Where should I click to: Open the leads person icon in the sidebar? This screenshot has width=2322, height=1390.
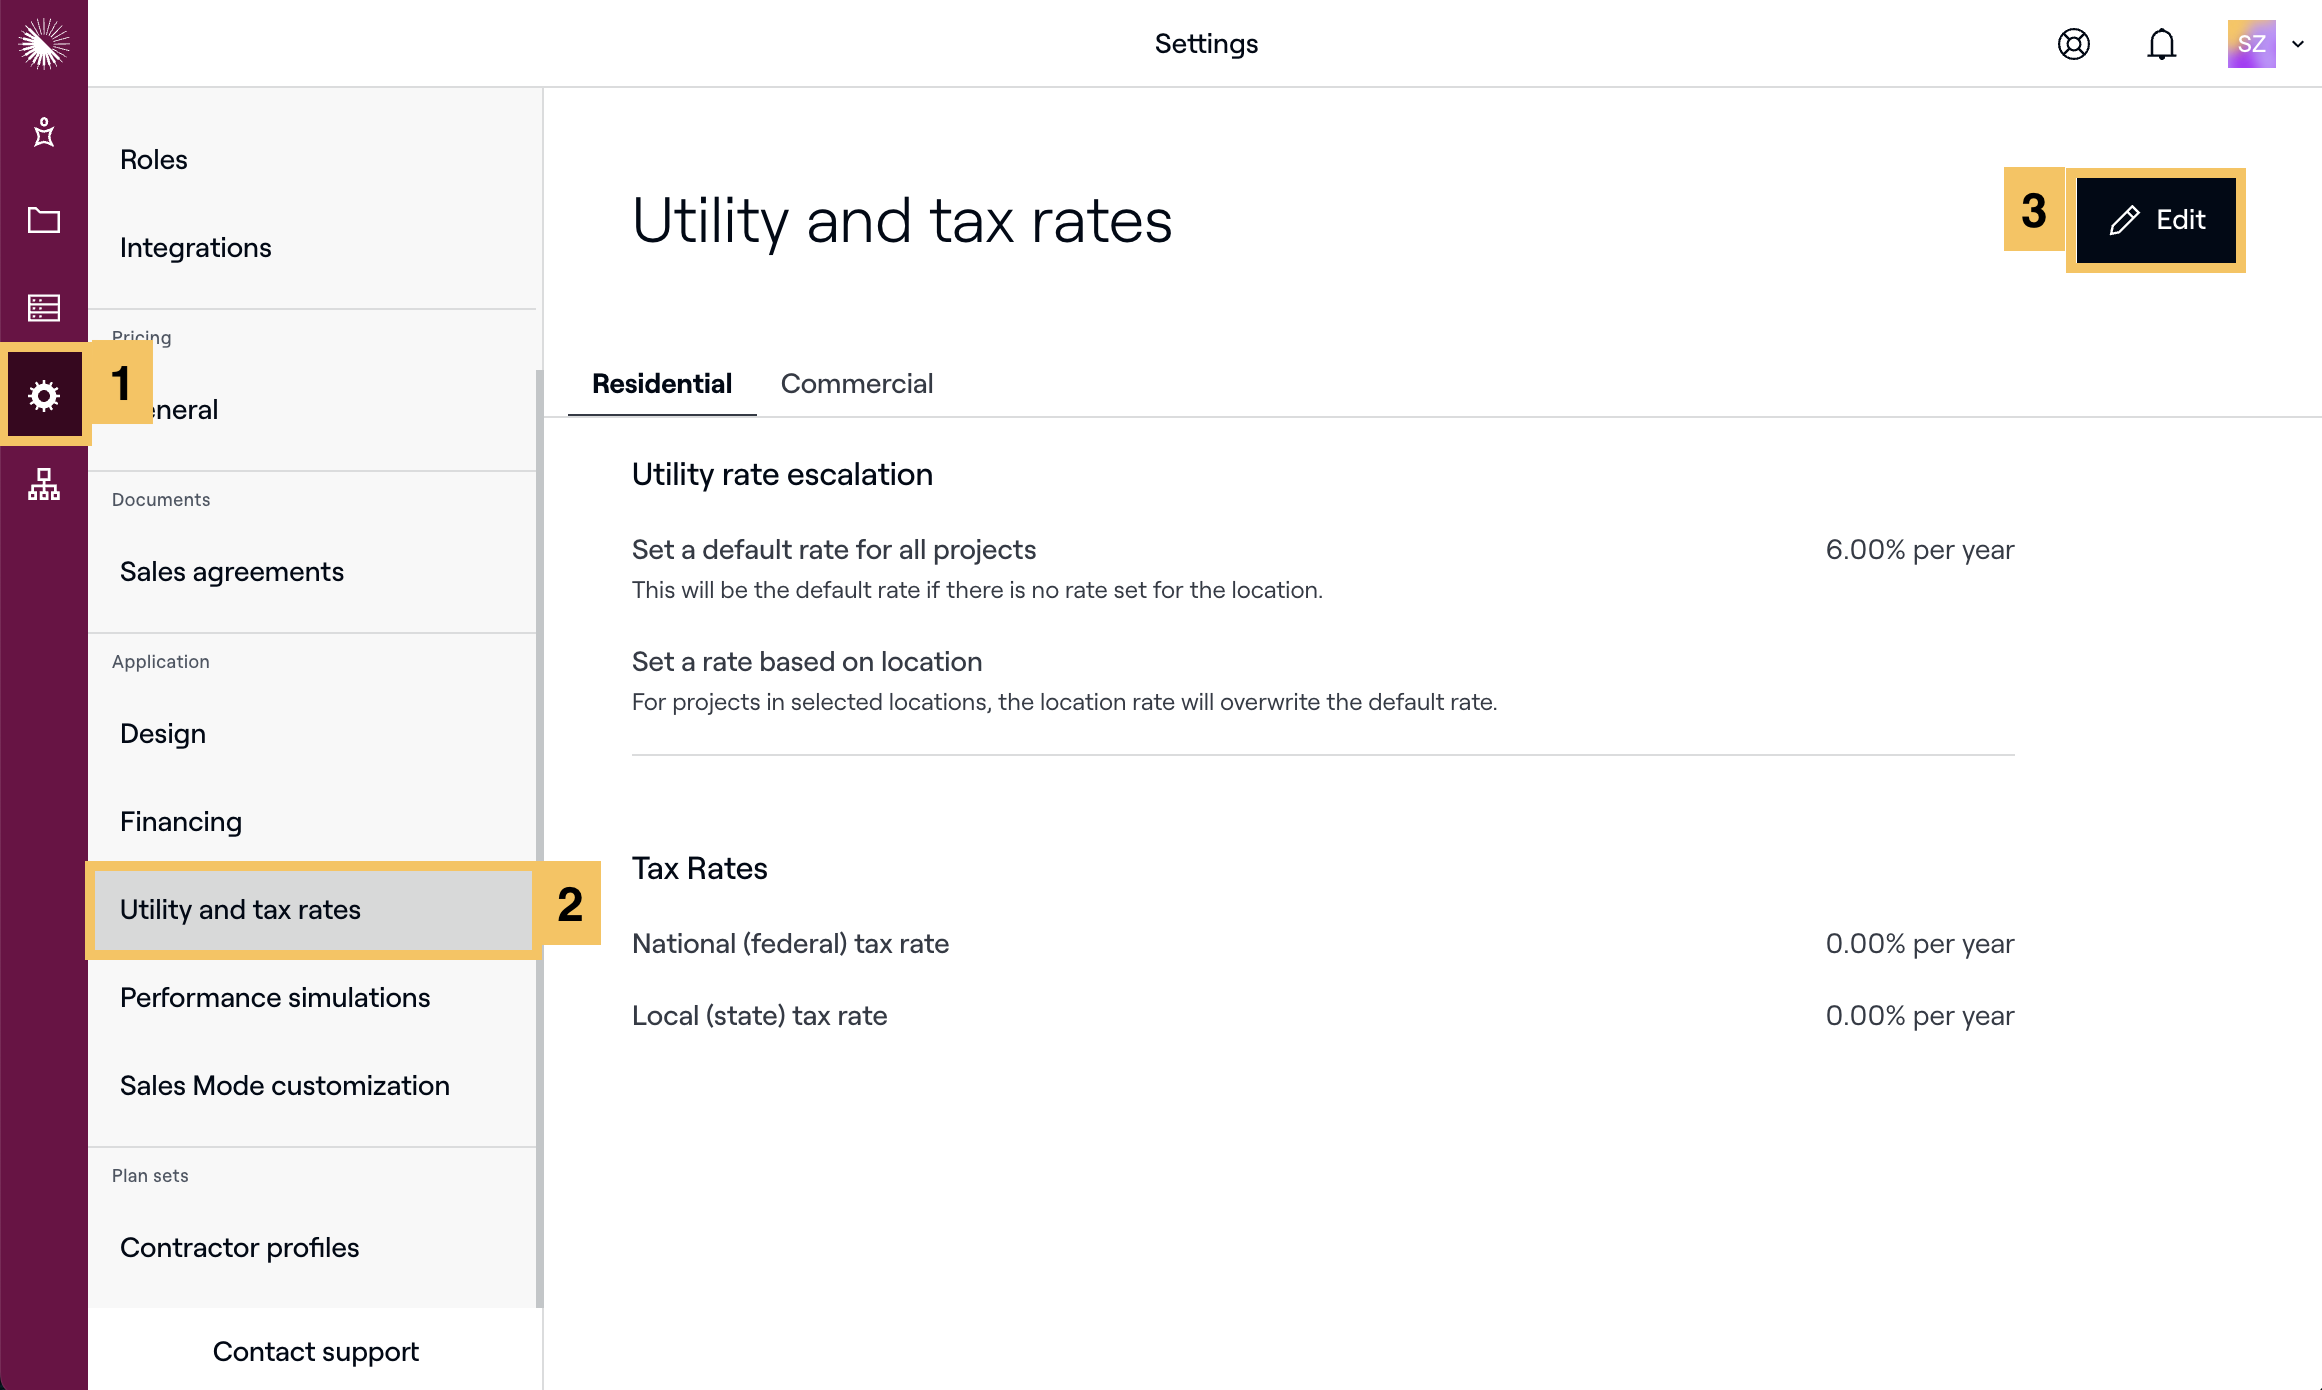point(43,132)
